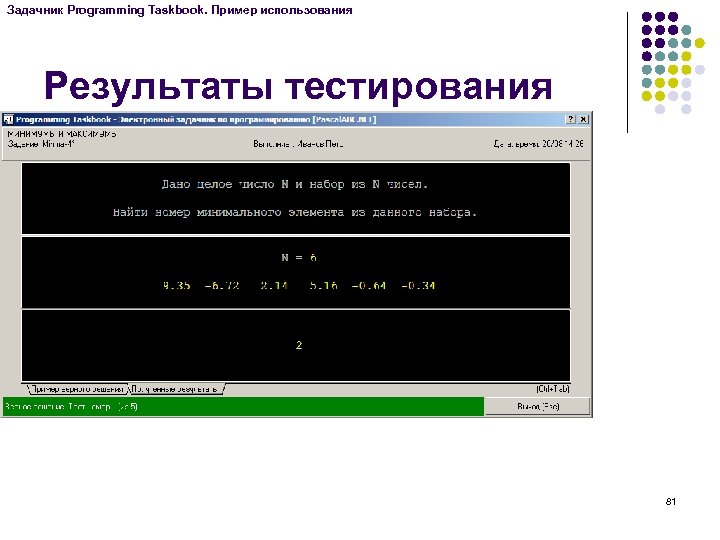Click the 'МИНИМУМЫ И МАКСИМУМЫ' topic label
Viewport: 720px width, 540px height.
[x=62, y=134]
